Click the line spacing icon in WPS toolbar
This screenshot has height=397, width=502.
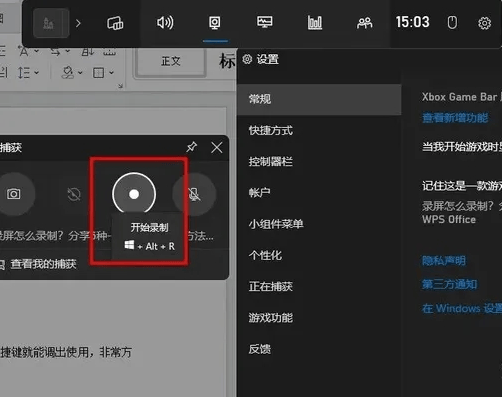(24, 72)
